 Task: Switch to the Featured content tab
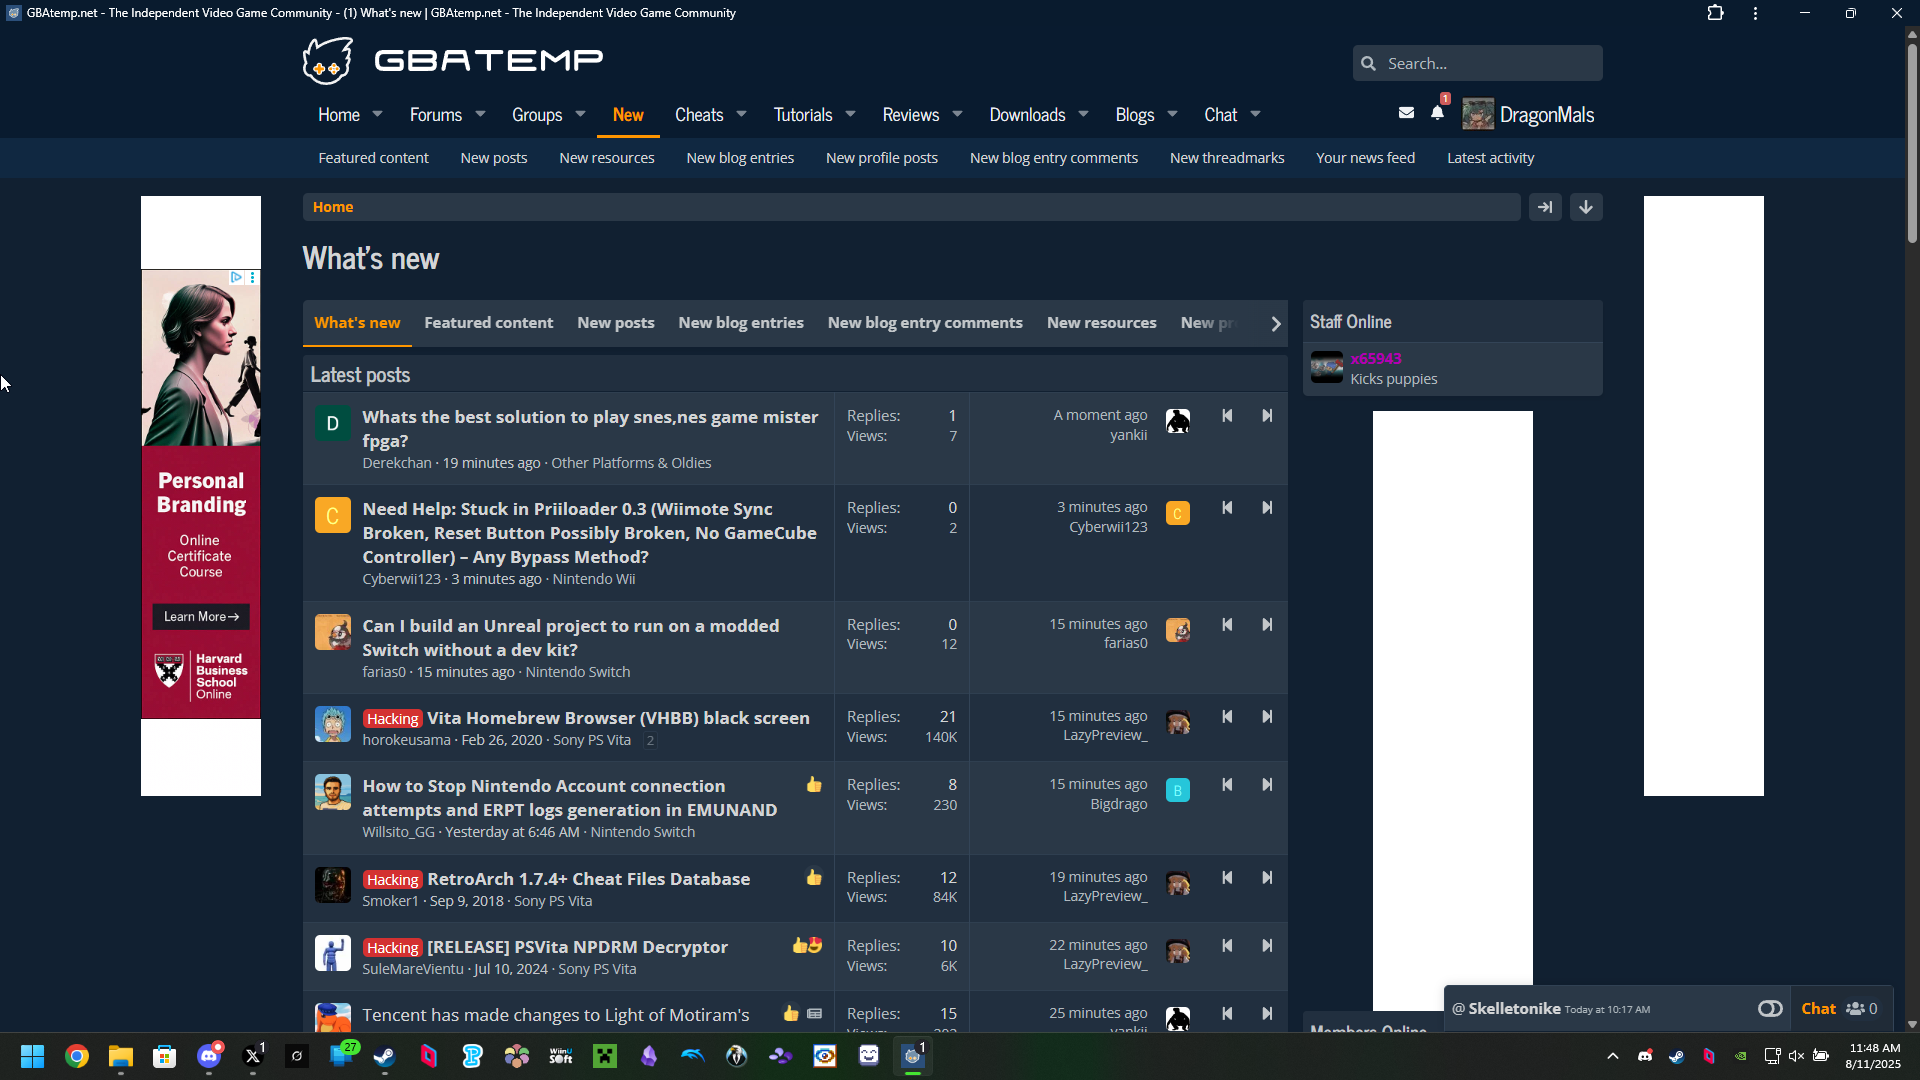(488, 323)
